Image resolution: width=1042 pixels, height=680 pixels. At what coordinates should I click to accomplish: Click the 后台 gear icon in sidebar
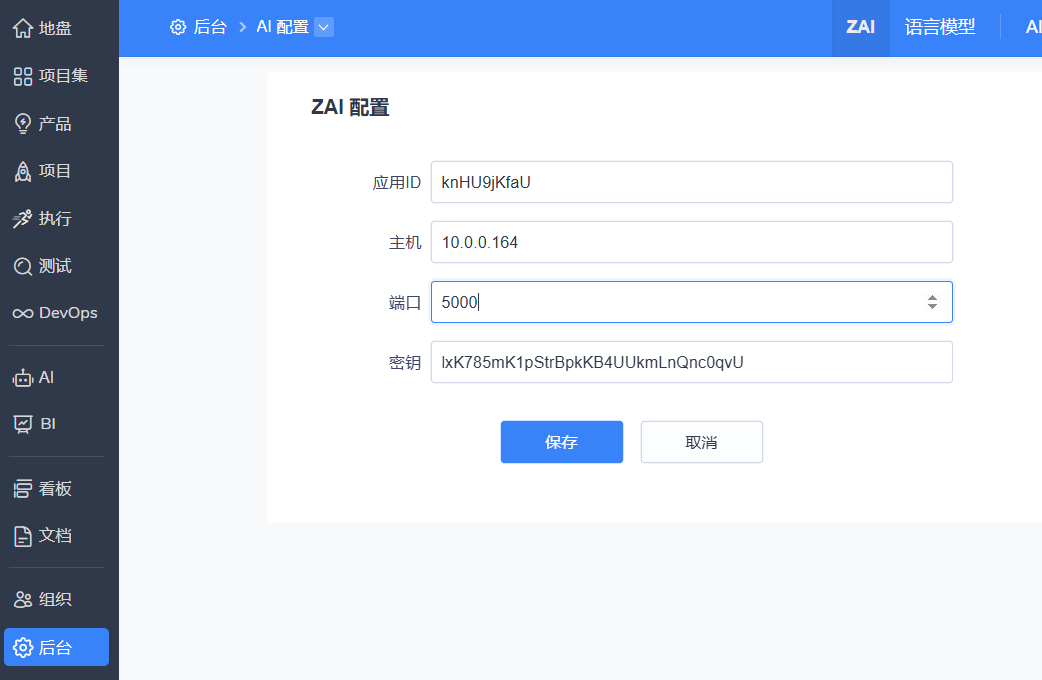pyautogui.click(x=23, y=647)
